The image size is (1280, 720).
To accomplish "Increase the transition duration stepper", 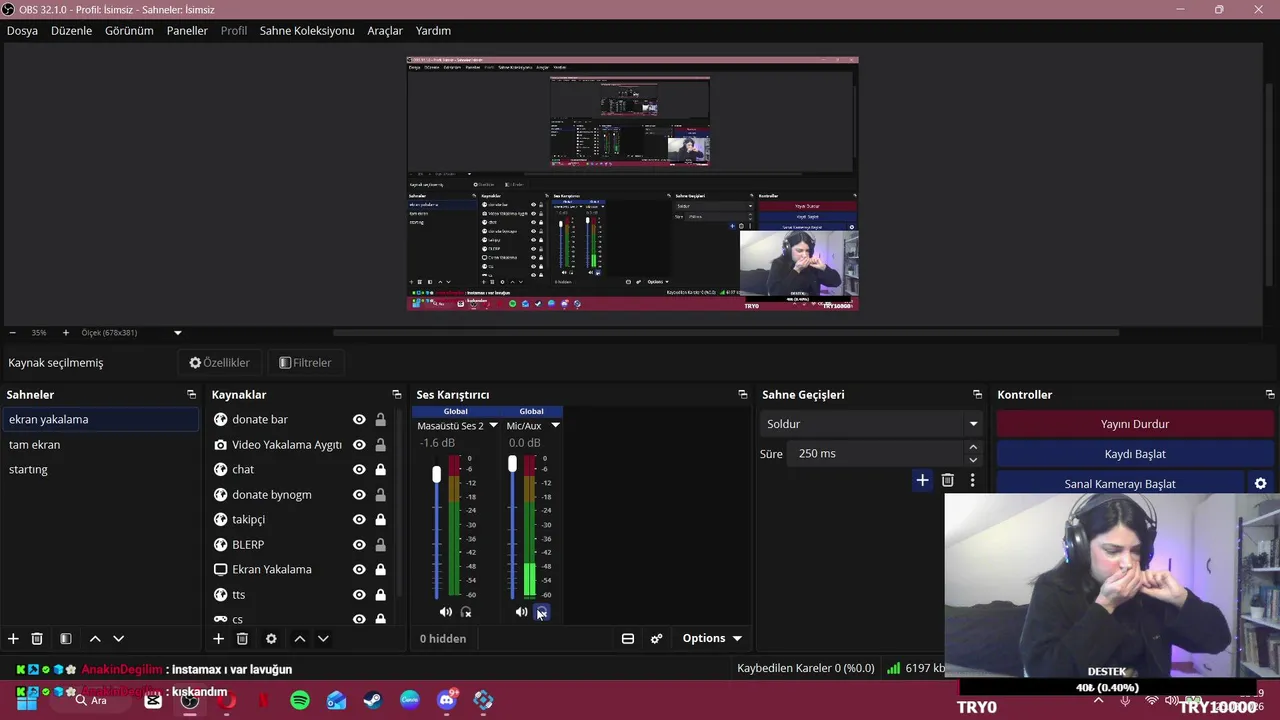I will tap(973, 448).
